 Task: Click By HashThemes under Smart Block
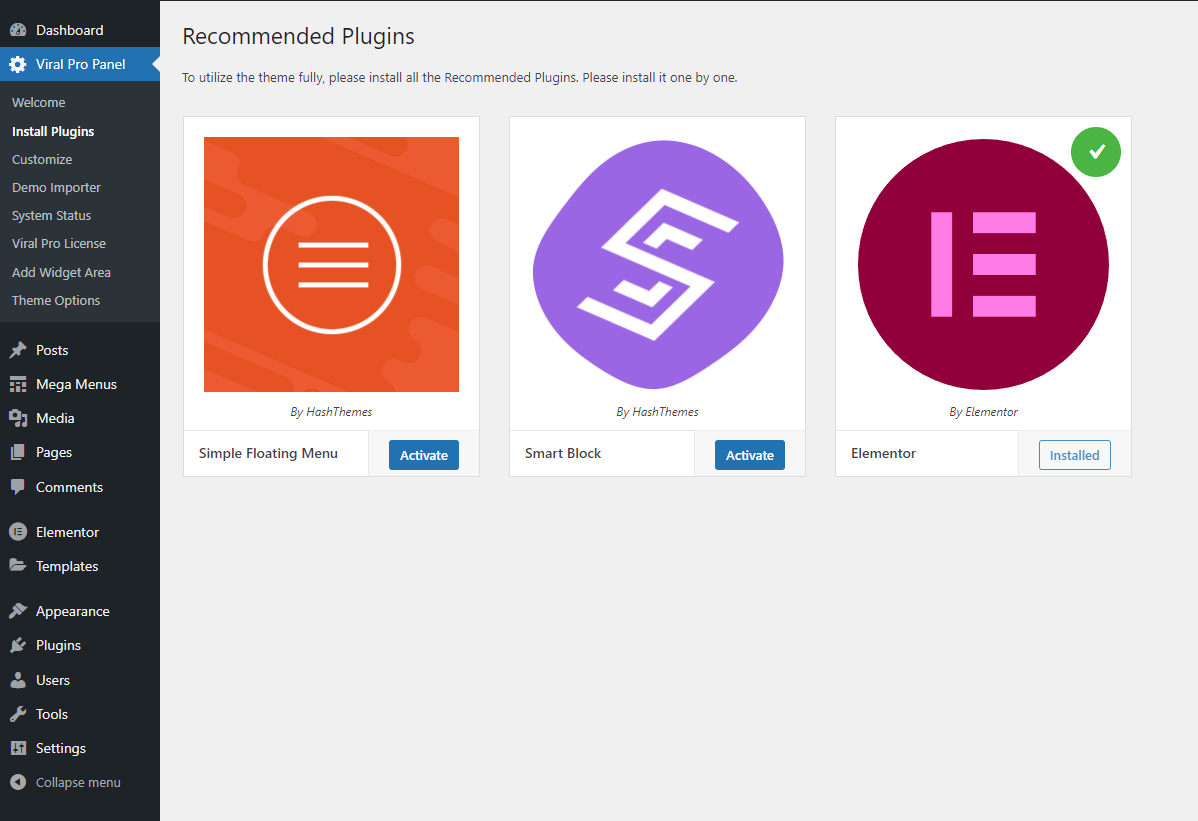click(657, 412)
